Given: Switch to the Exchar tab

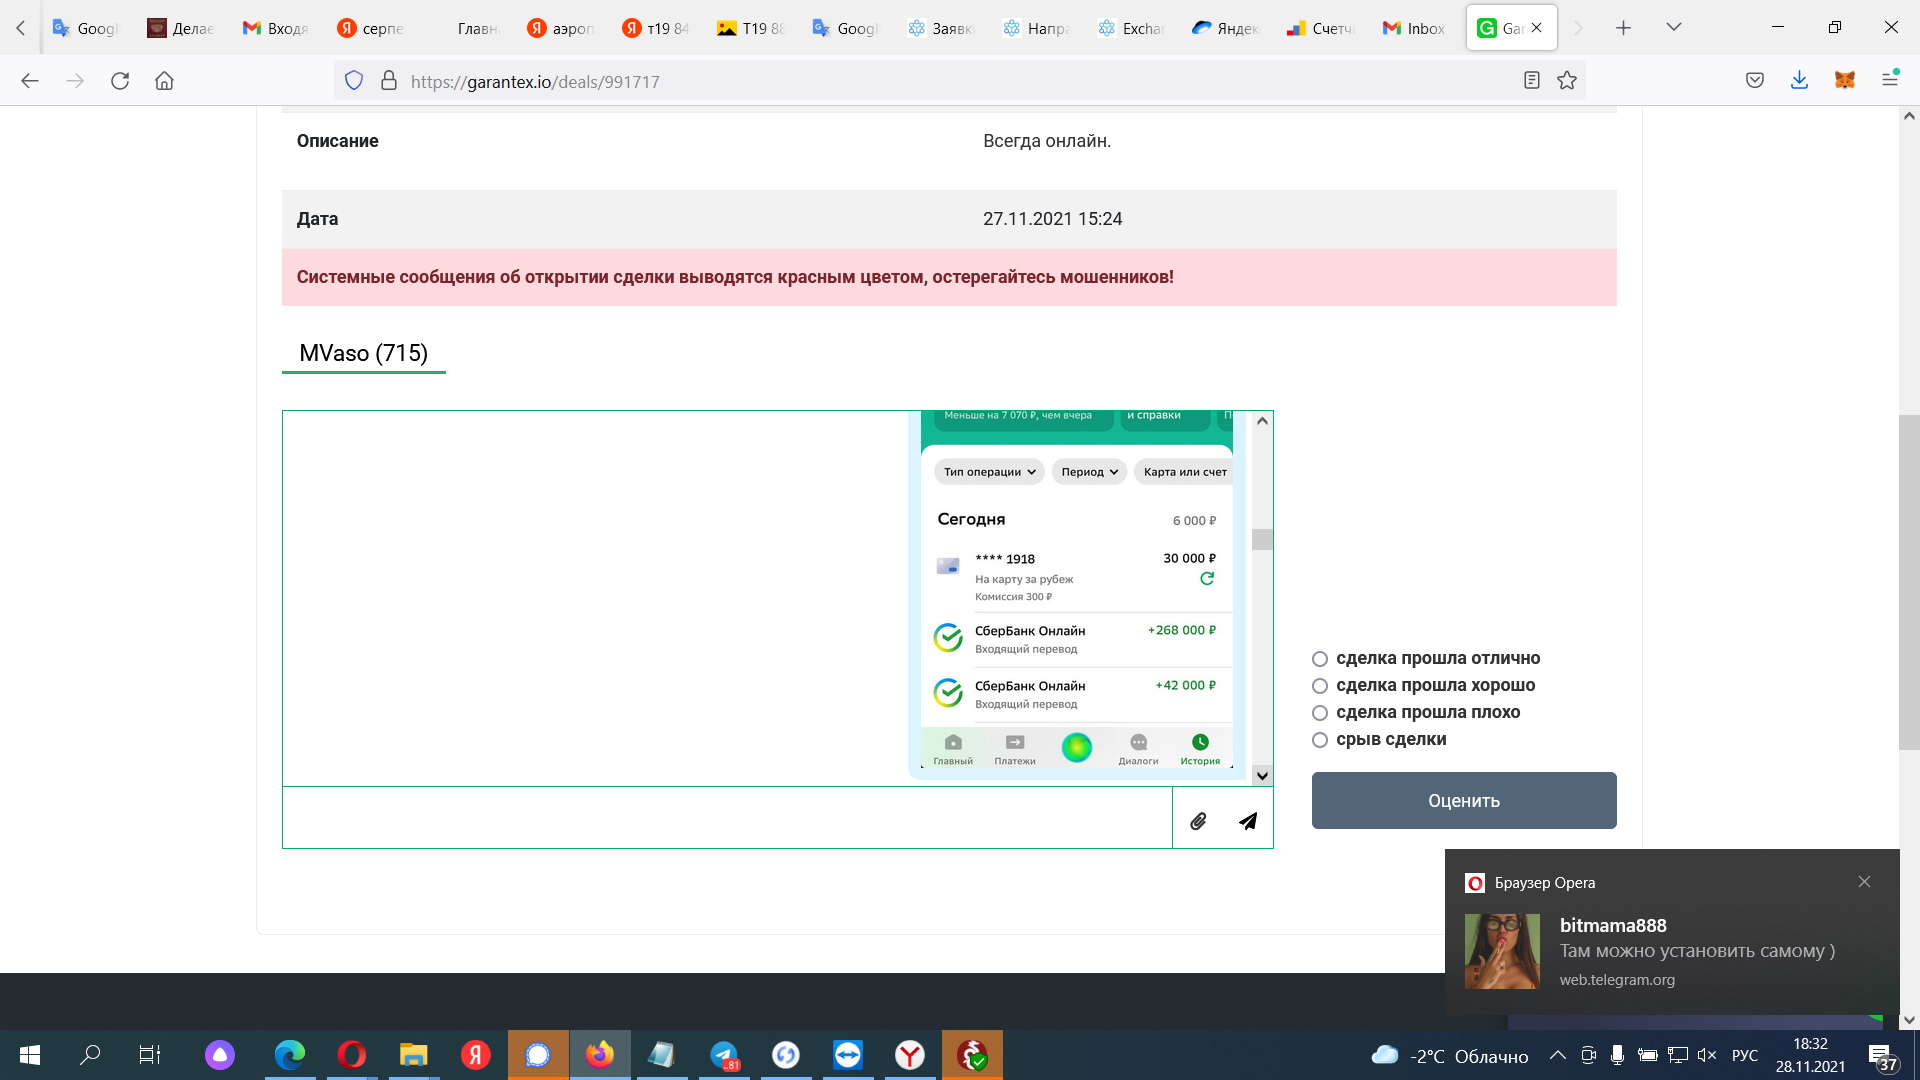Looking at the screenshot, I should (1131, 28).
